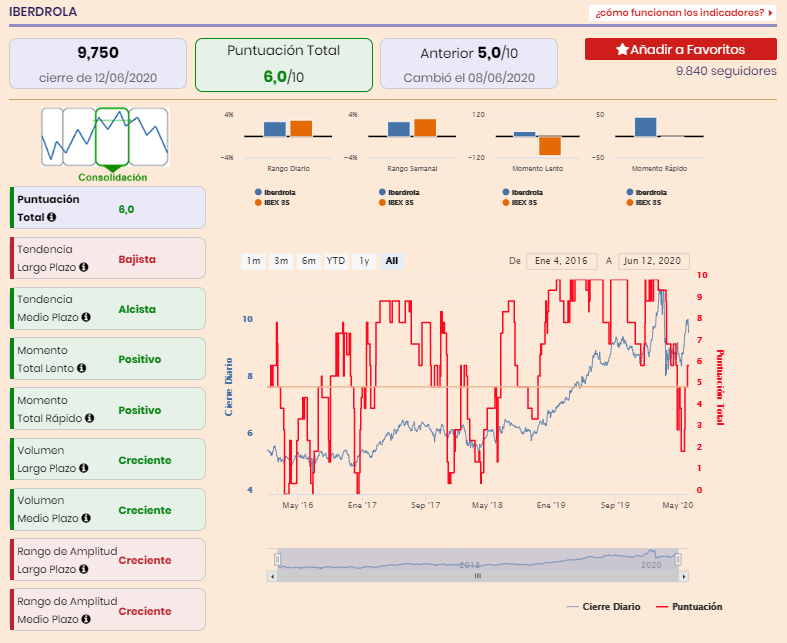This screenshot has width=787, height=643.
Task: Click the right arrow of chart navigator scrollbar
Action: [684, 576]
